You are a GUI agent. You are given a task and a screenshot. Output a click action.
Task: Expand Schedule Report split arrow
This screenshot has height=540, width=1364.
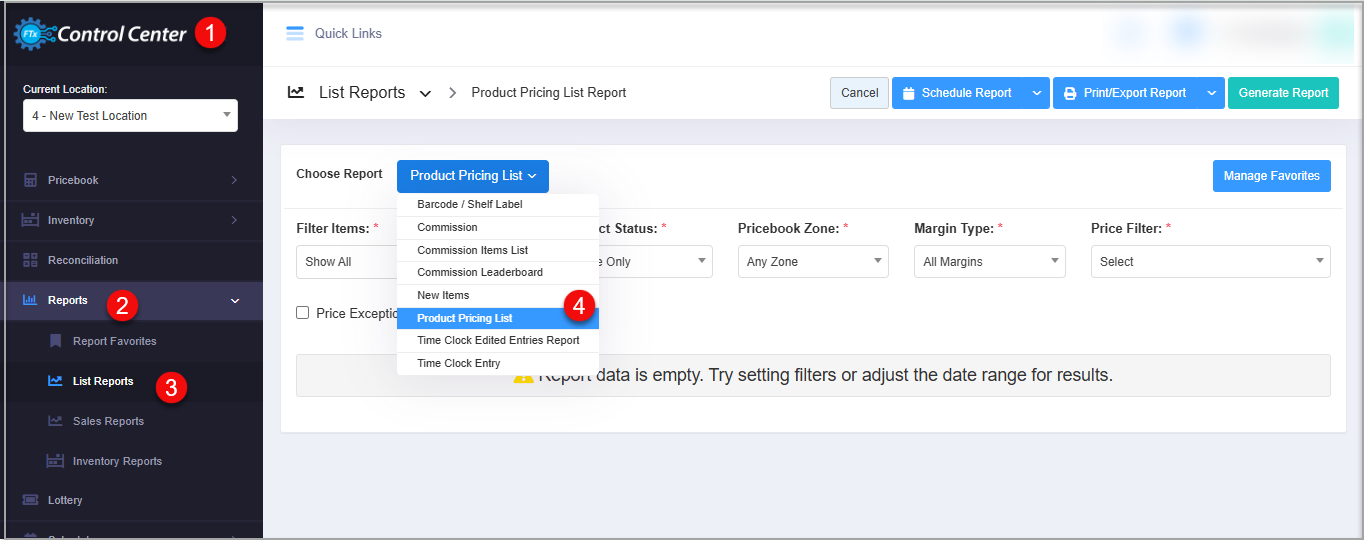1037,93
